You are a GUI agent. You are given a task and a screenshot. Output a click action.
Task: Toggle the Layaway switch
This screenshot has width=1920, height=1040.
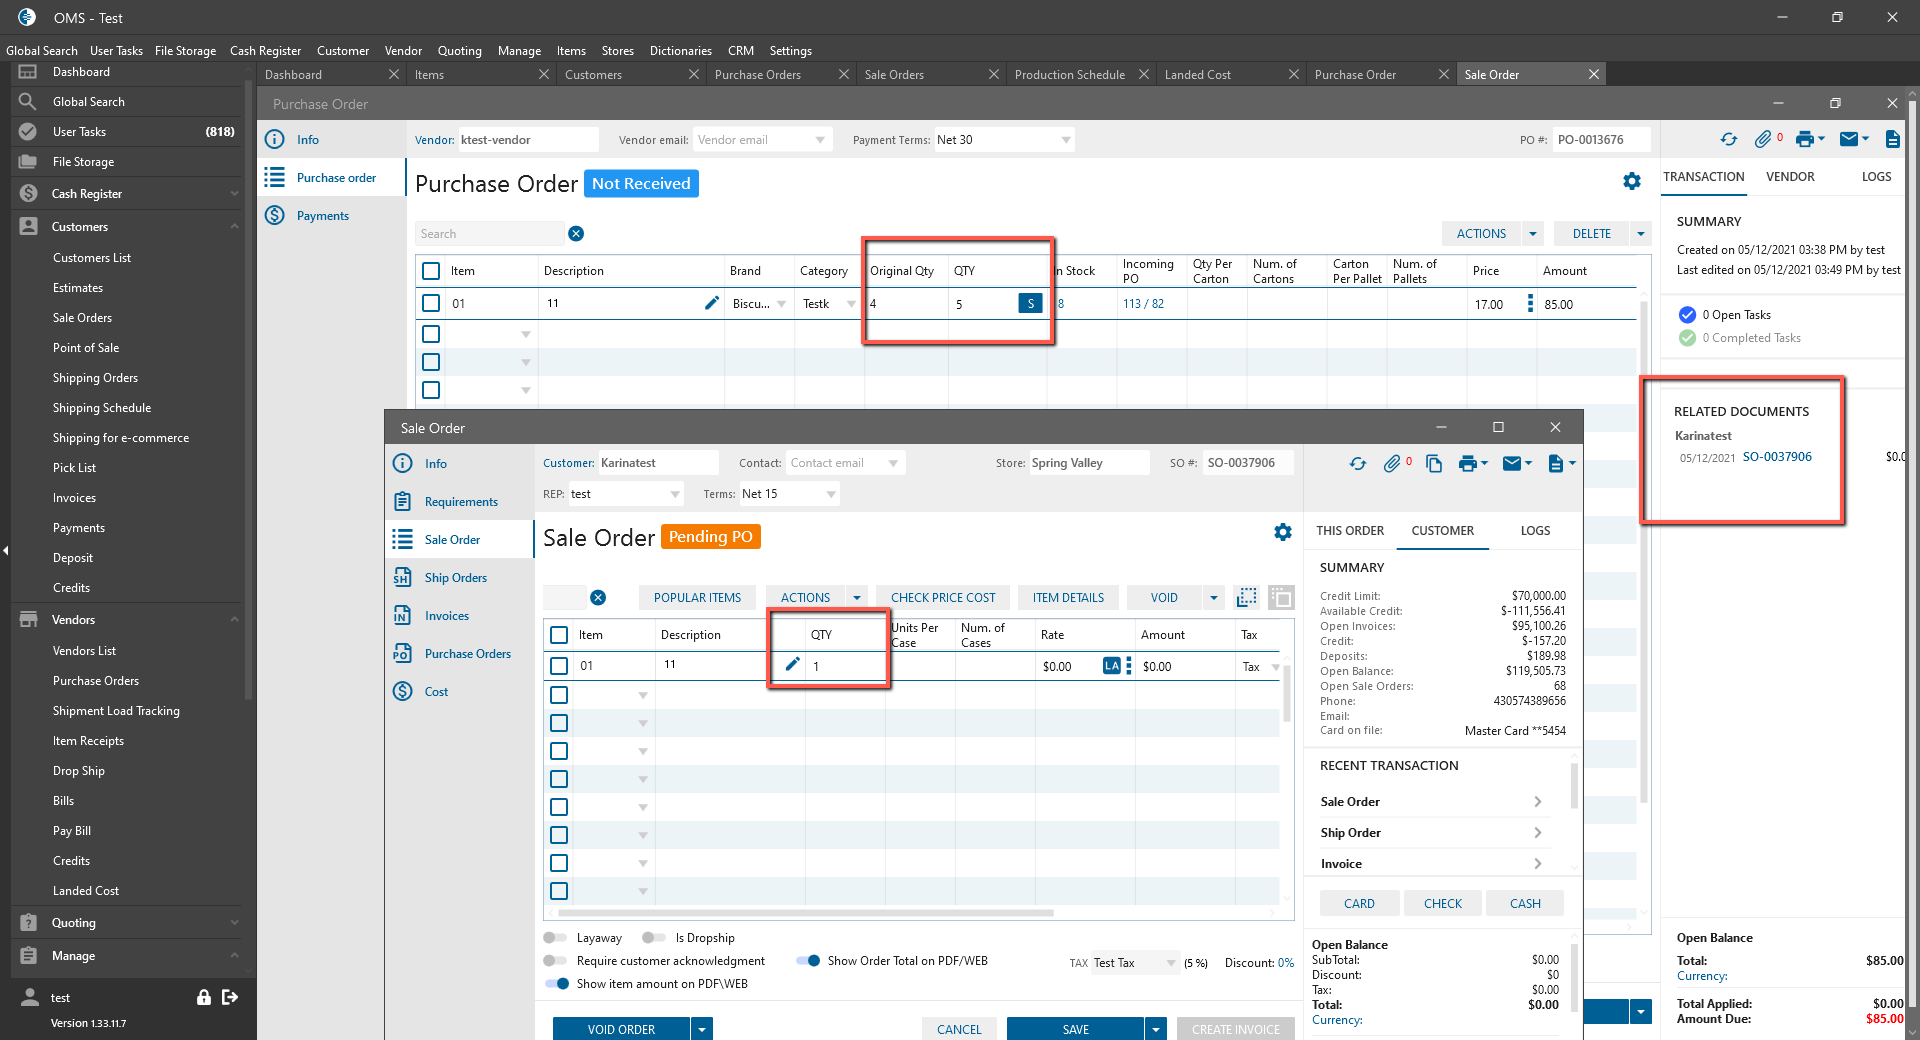point(554,938)
